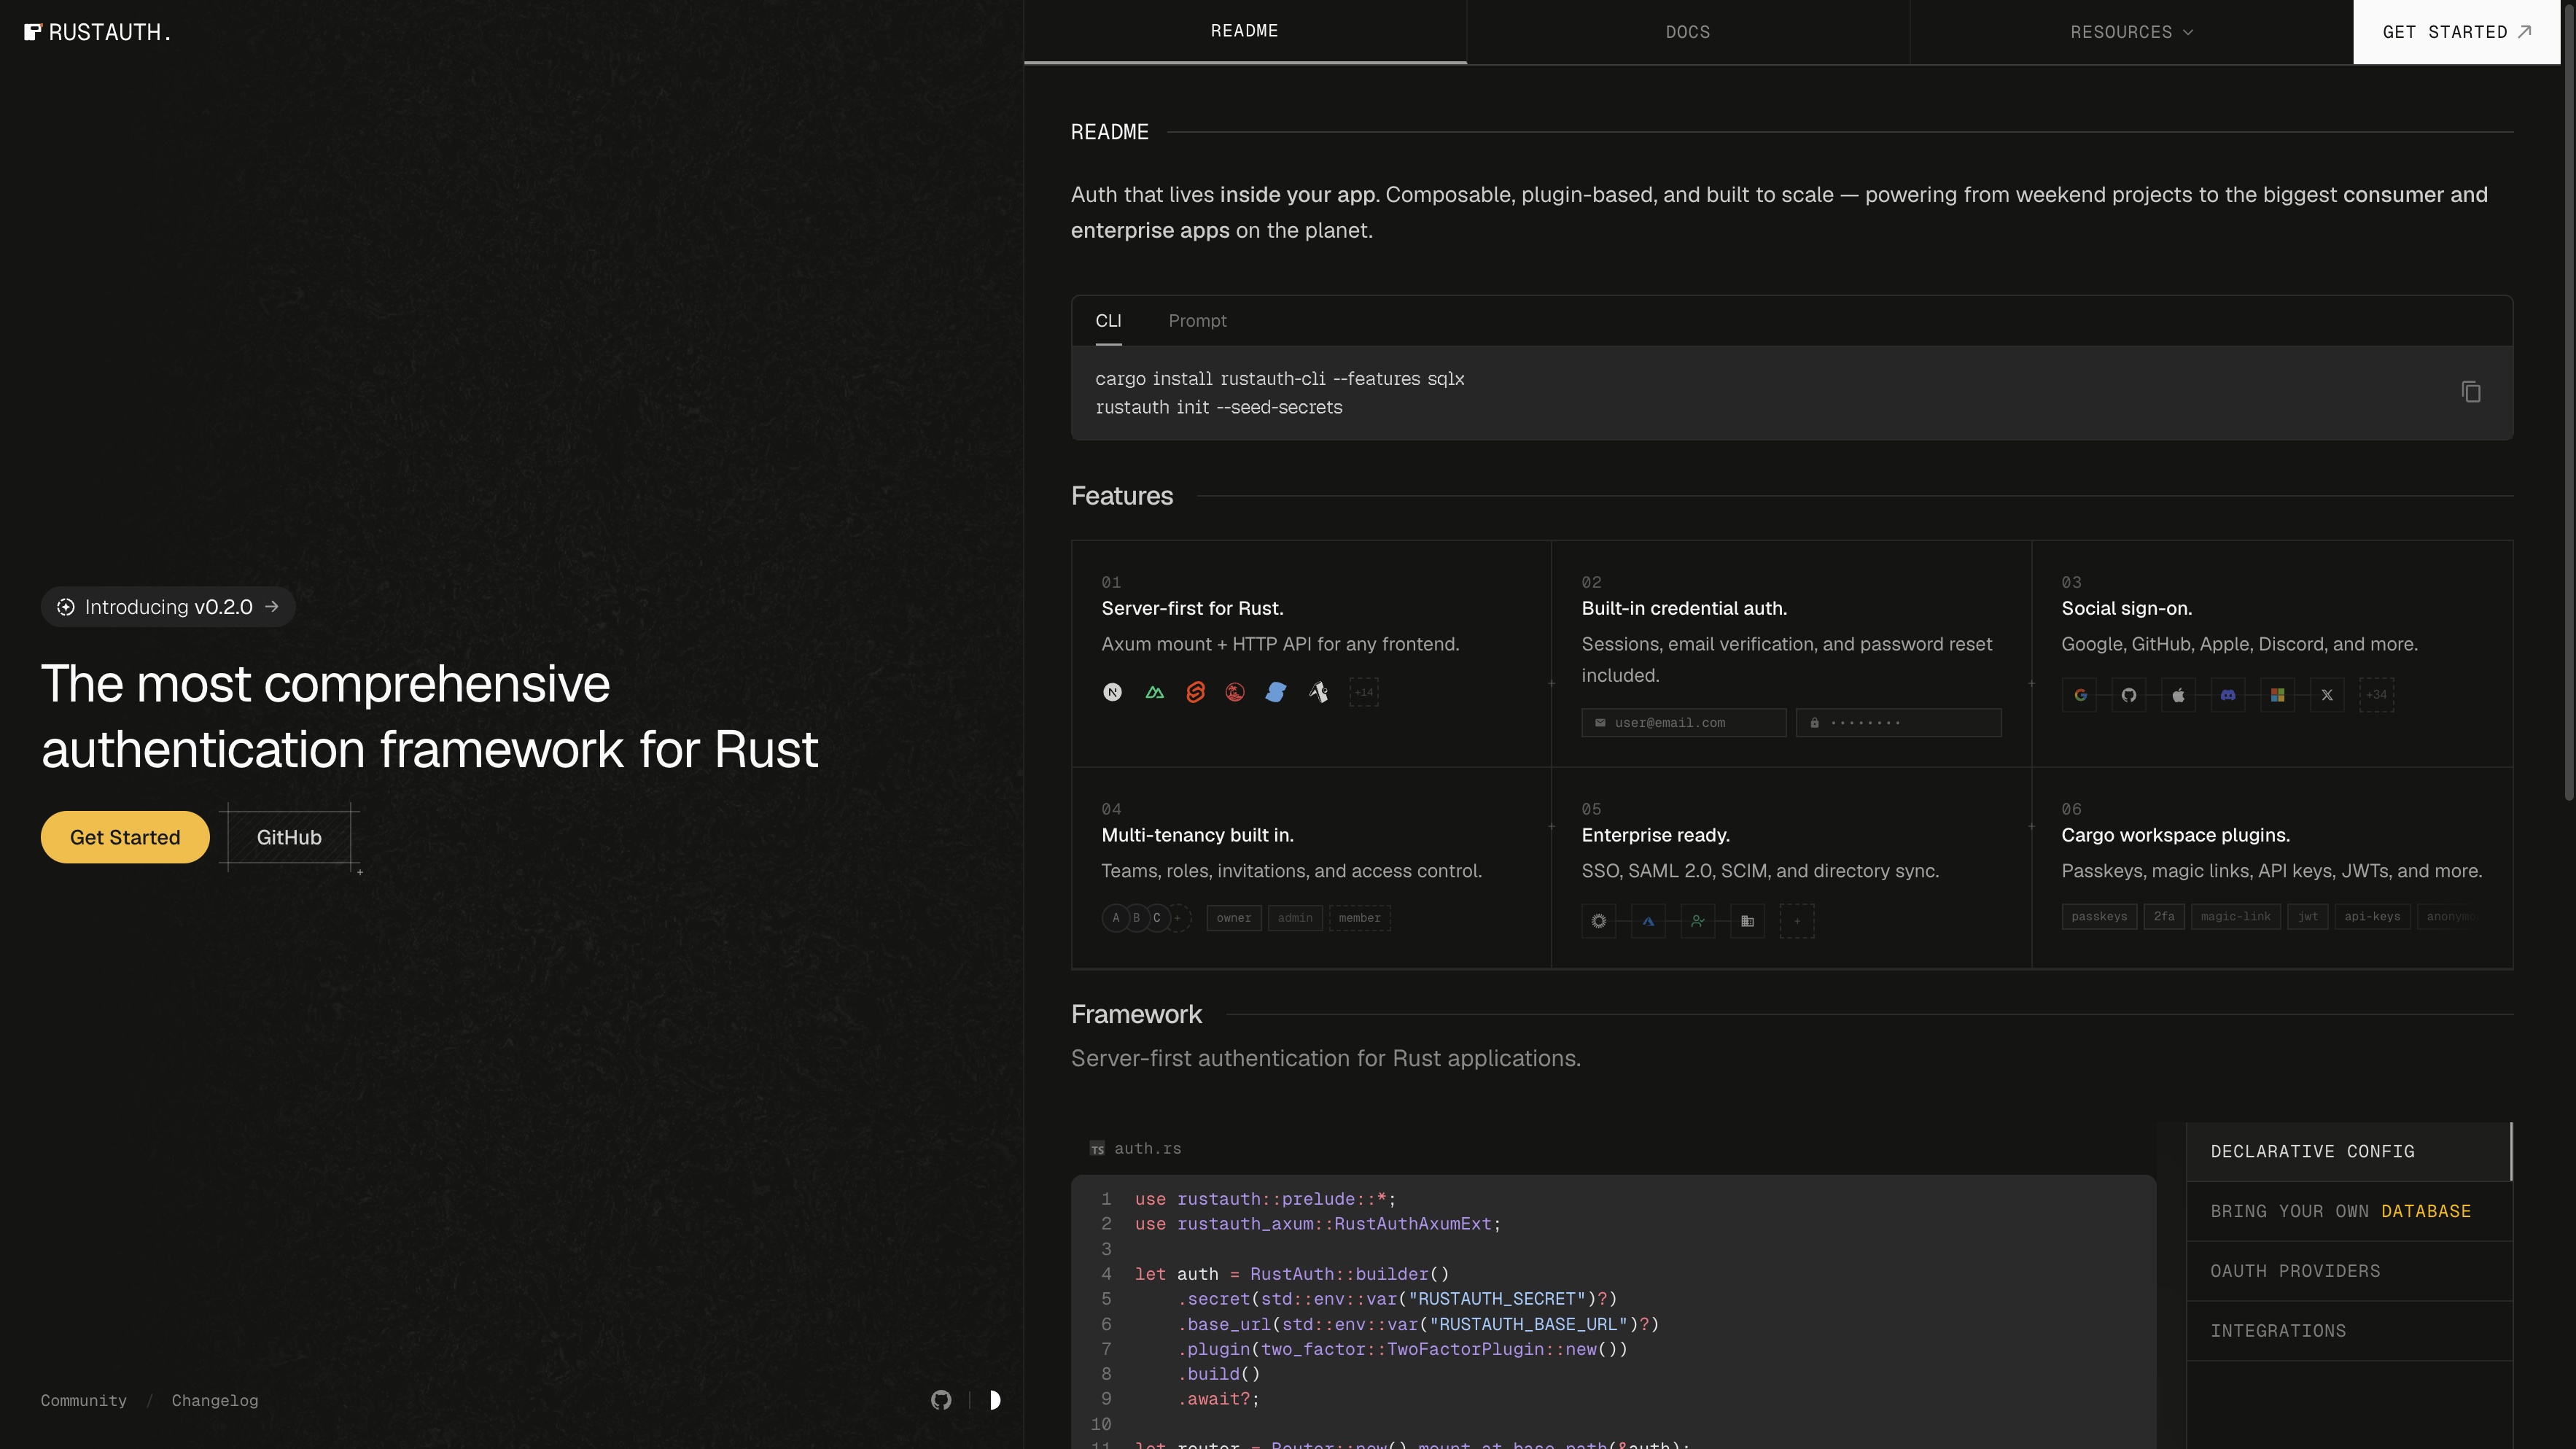Screen dimensions: 2576x1449
Task: Open the Introducing v0.2.0 announcement
Action: click(x=168, y=607)
